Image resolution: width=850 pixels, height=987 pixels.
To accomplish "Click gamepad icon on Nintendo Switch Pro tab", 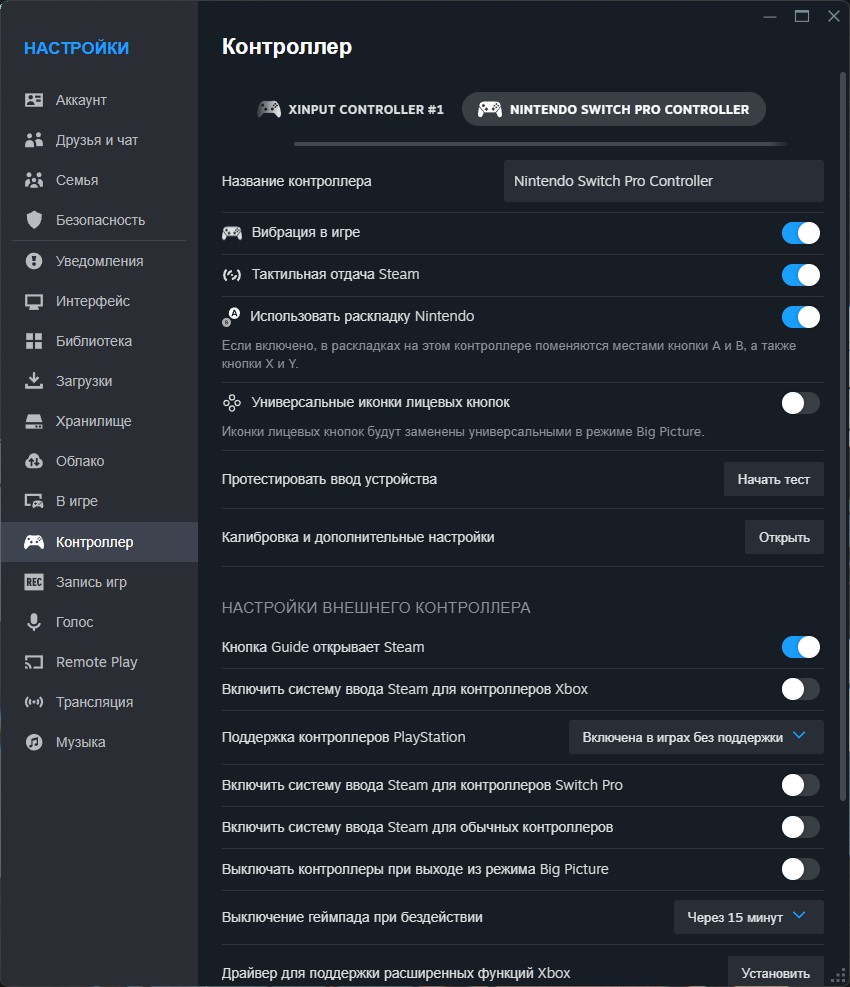I will pos(490,109).
